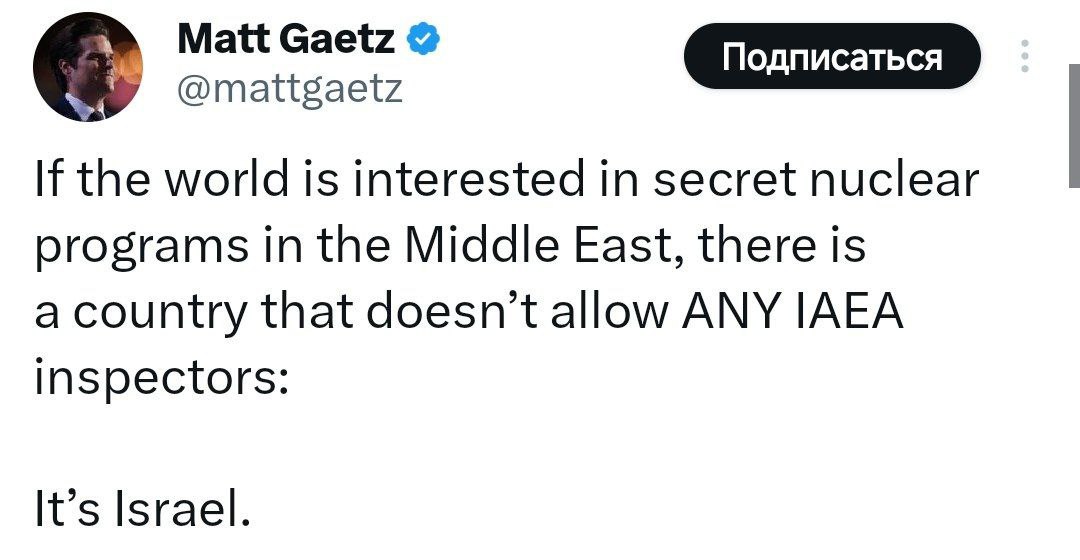Click the word "inspectors:" in tweet
This screenshot has width=1080, height=560.
click(x=162, y=380)
